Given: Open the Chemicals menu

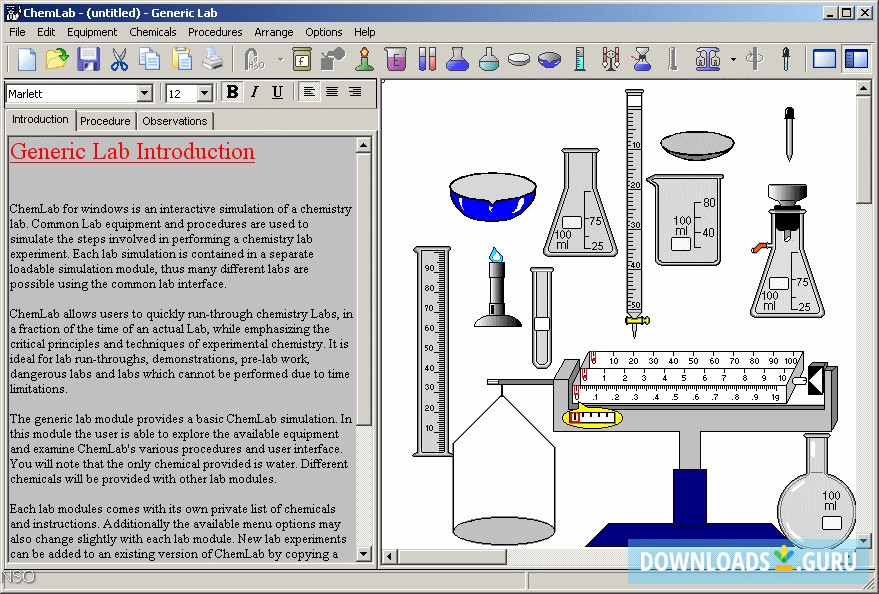Looking at the screenshot, I should coord(152,32).
